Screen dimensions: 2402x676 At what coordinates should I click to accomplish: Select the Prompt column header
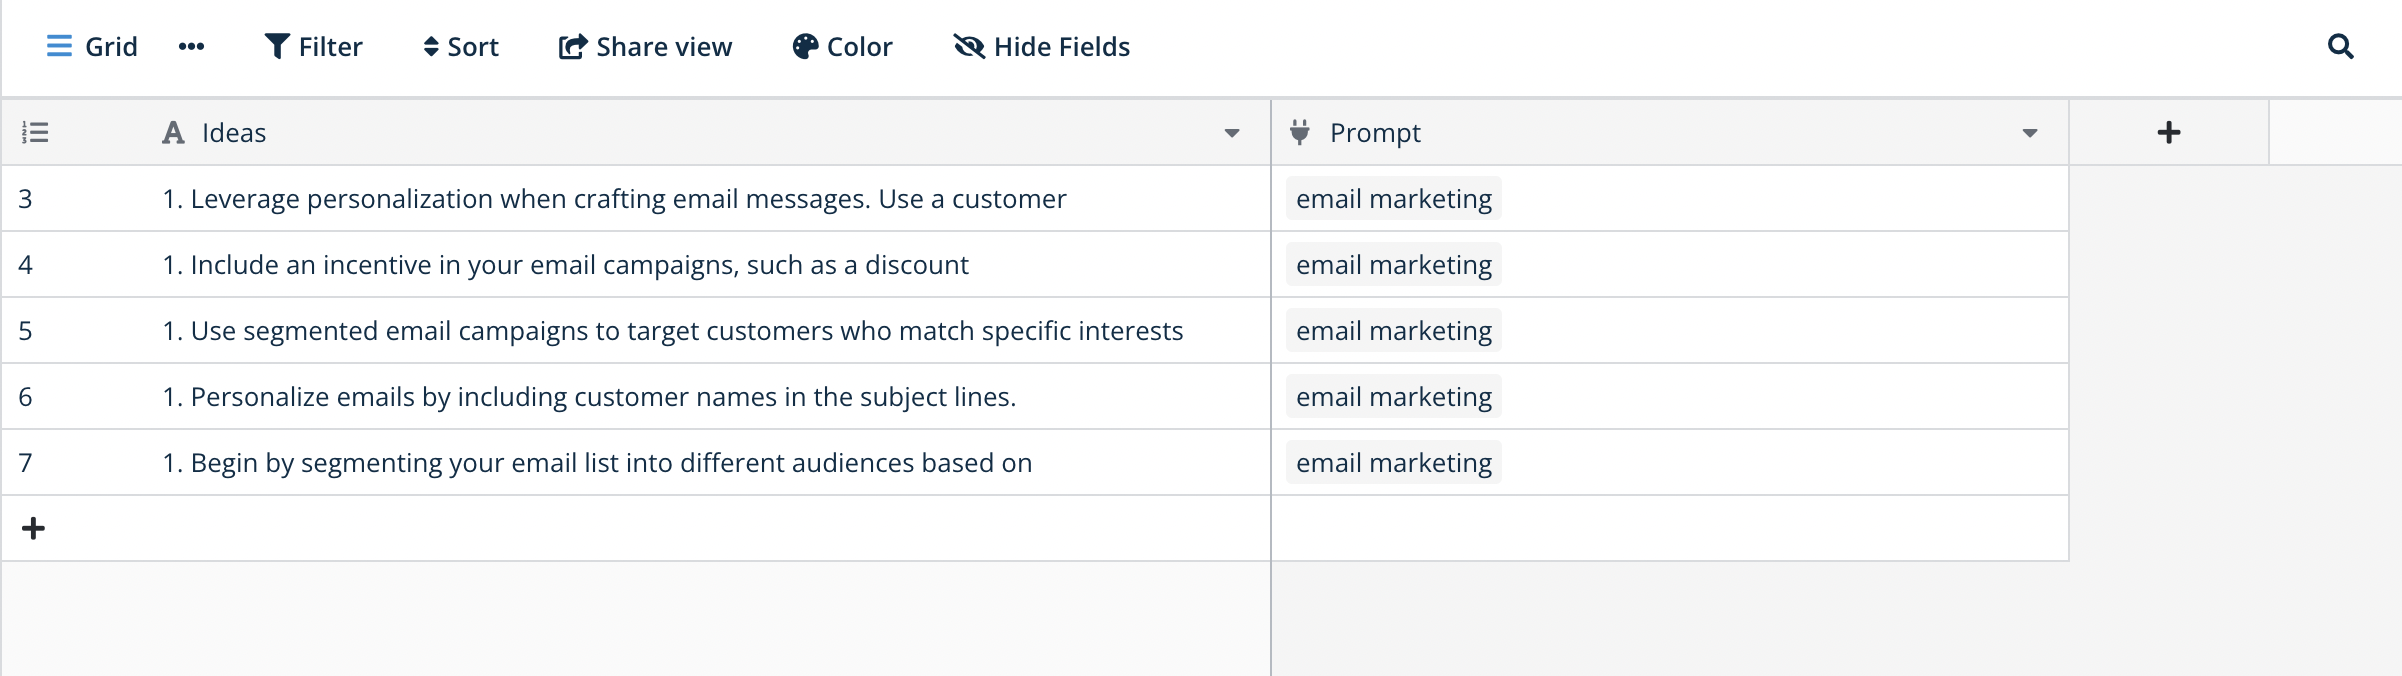pos(1375,133)
